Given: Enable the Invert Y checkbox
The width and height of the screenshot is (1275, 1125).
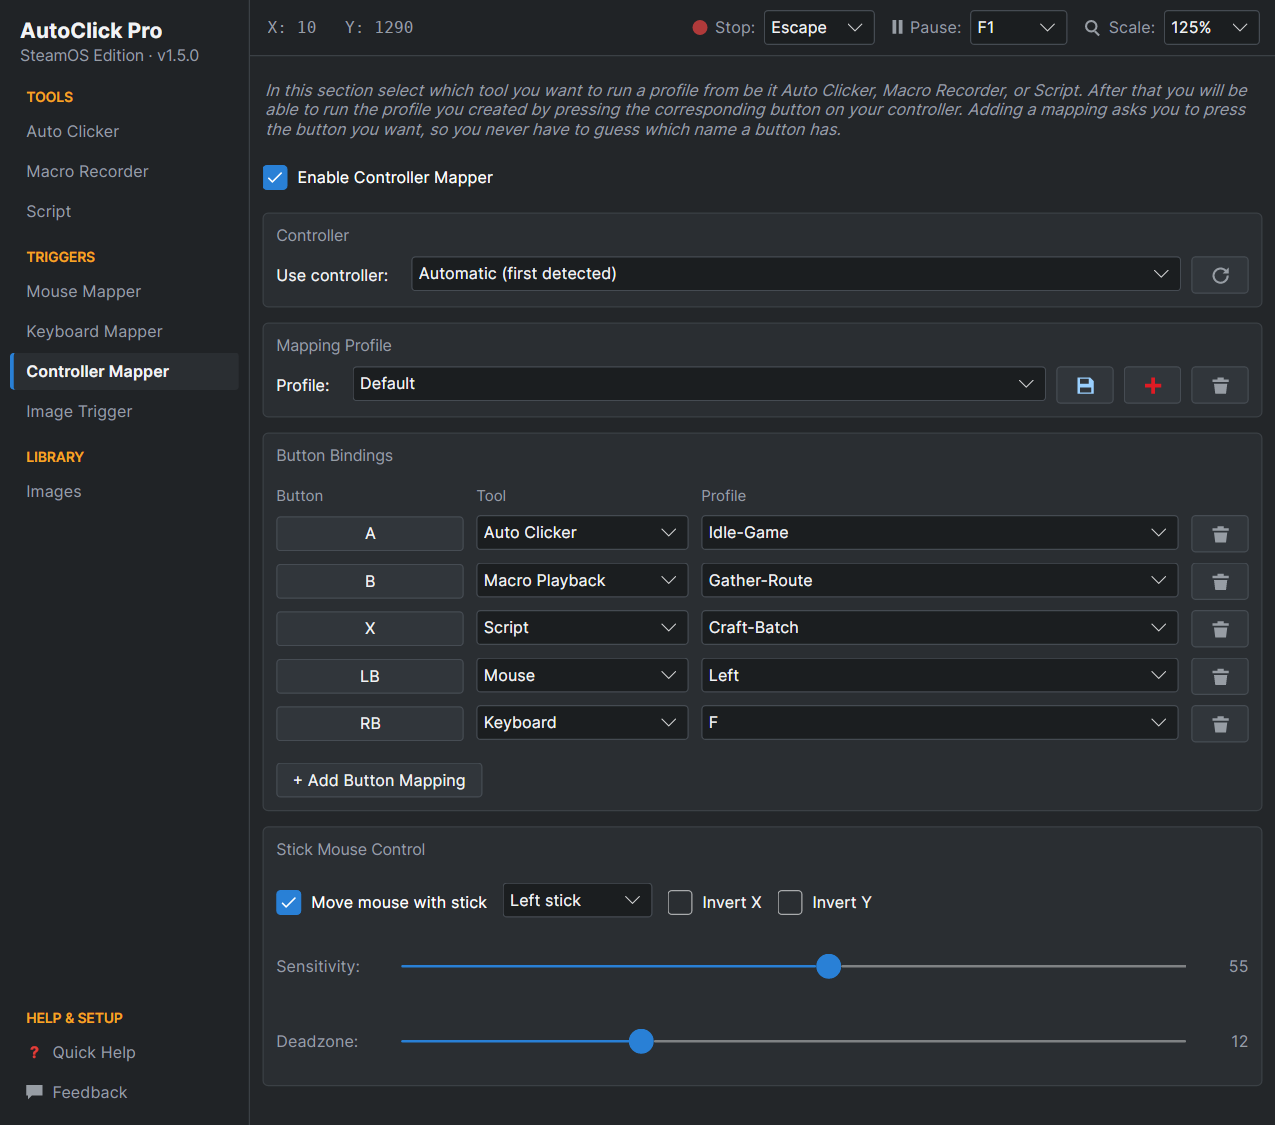Looking at the screenshot, I should (790, 902).
